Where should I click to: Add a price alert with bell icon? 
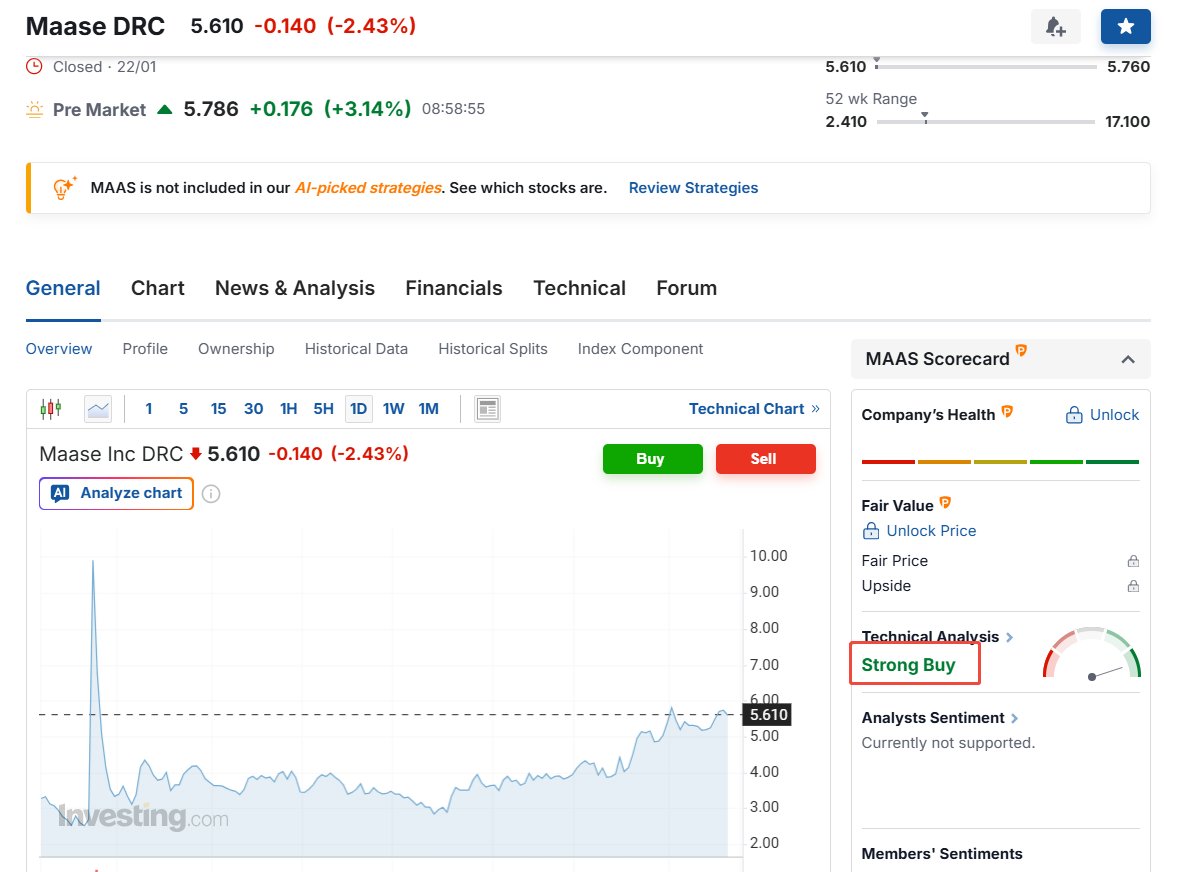1056,27
